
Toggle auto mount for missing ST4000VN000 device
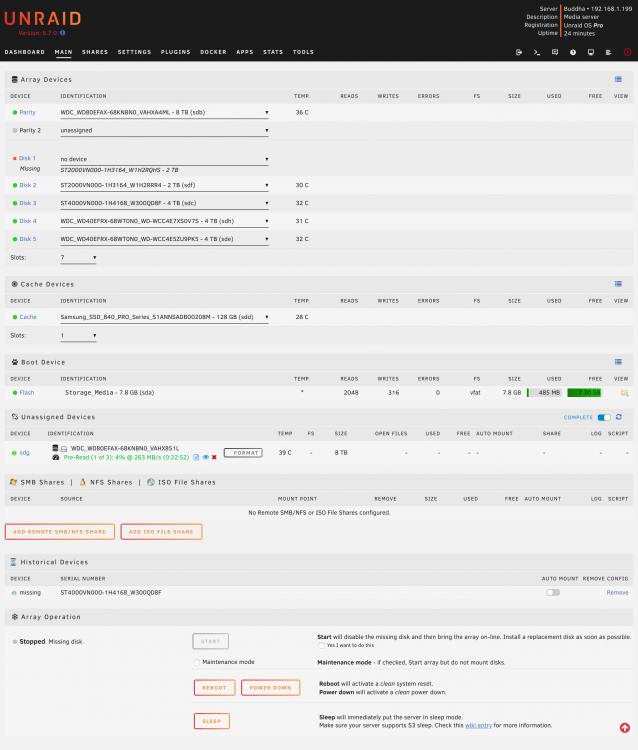[x=553, y=593]
